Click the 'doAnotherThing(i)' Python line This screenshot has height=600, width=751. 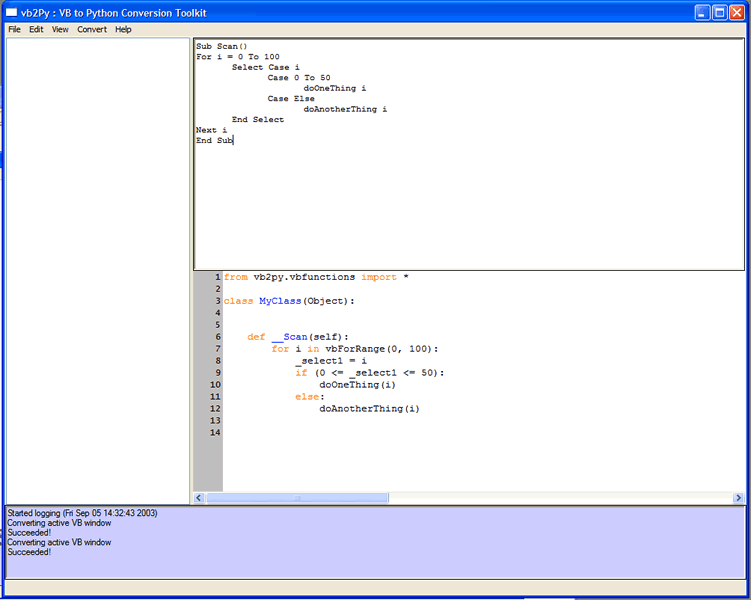click(369, 408)
